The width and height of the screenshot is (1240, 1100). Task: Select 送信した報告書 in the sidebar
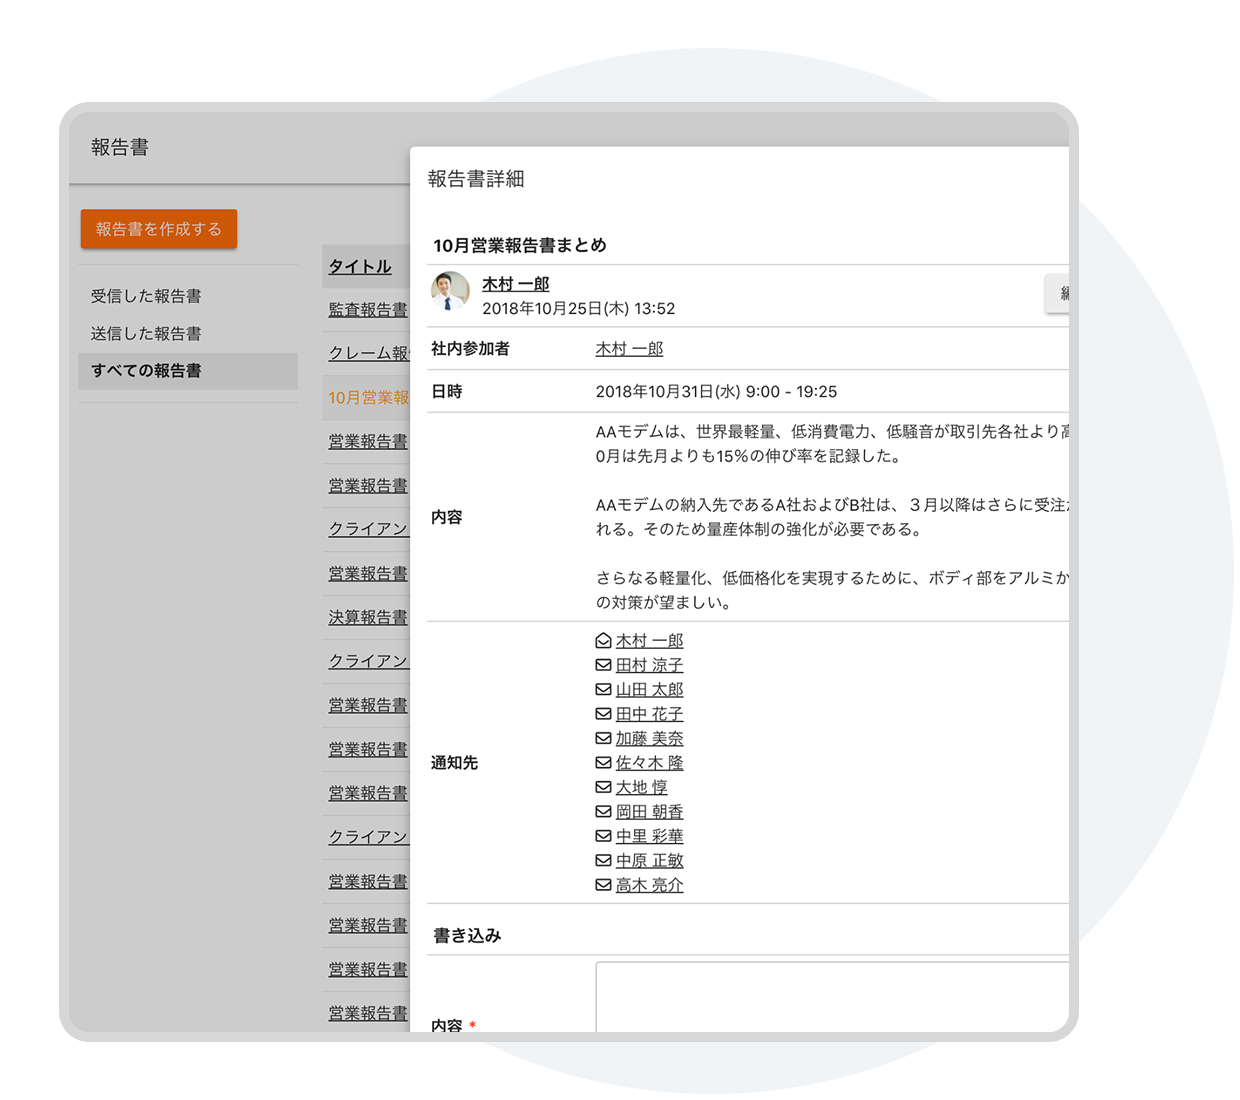[x=148, y=333]
